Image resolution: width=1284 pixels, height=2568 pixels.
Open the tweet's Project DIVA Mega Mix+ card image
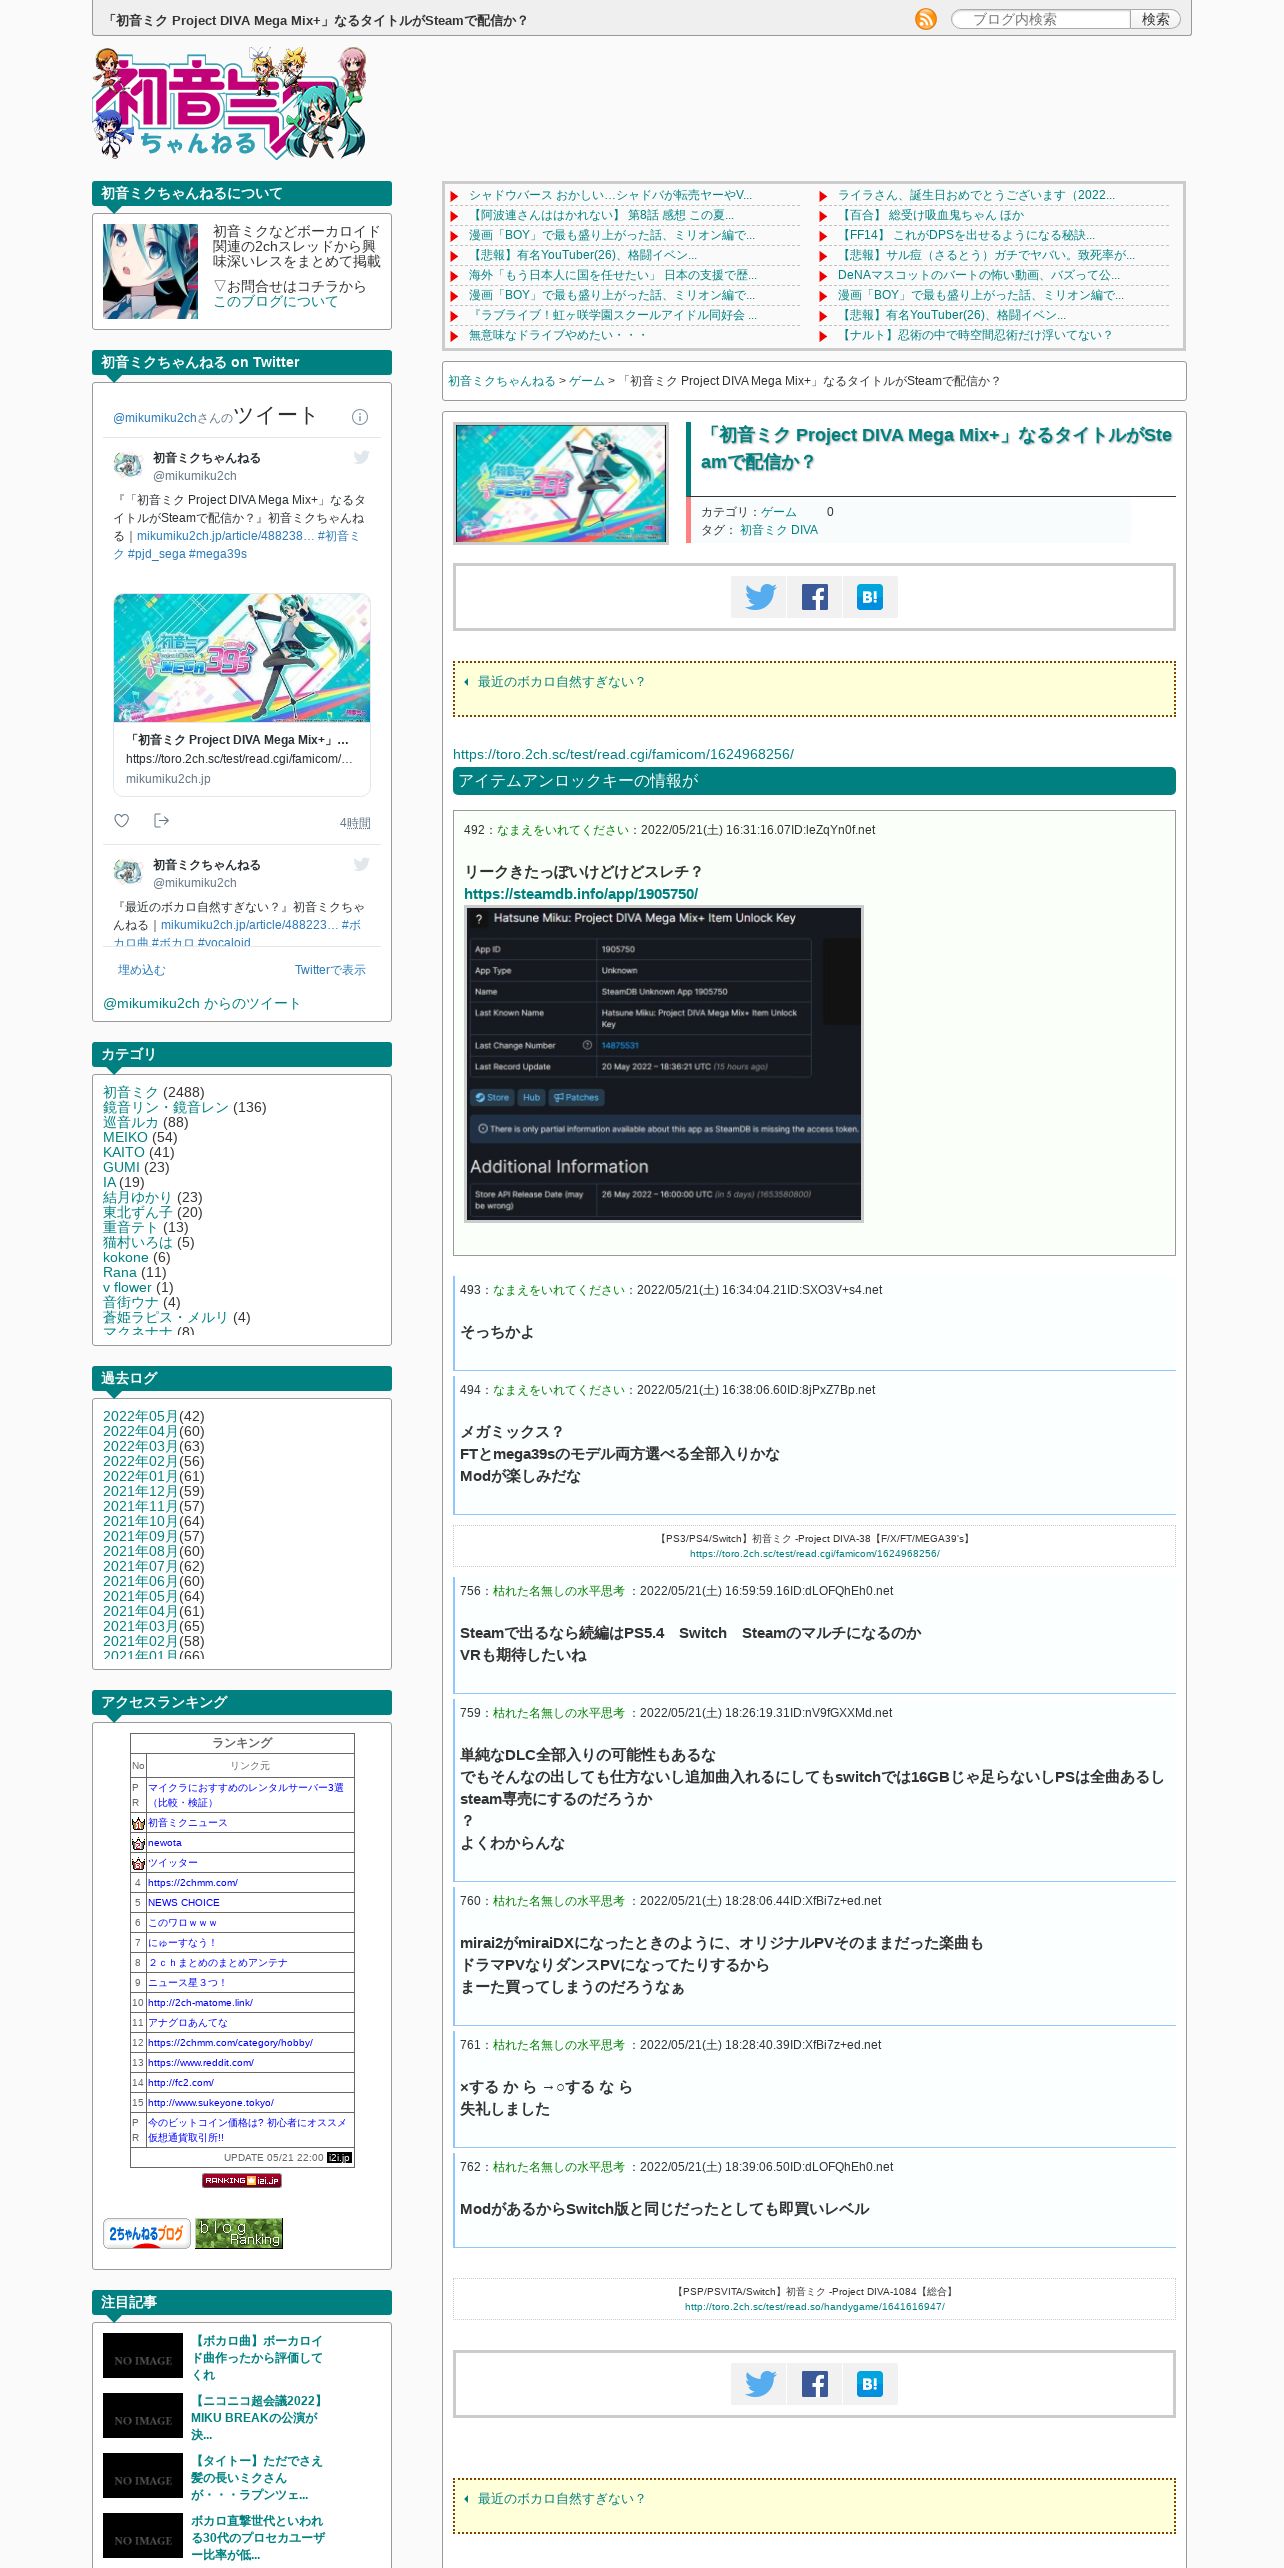click(x=242, y=658)
